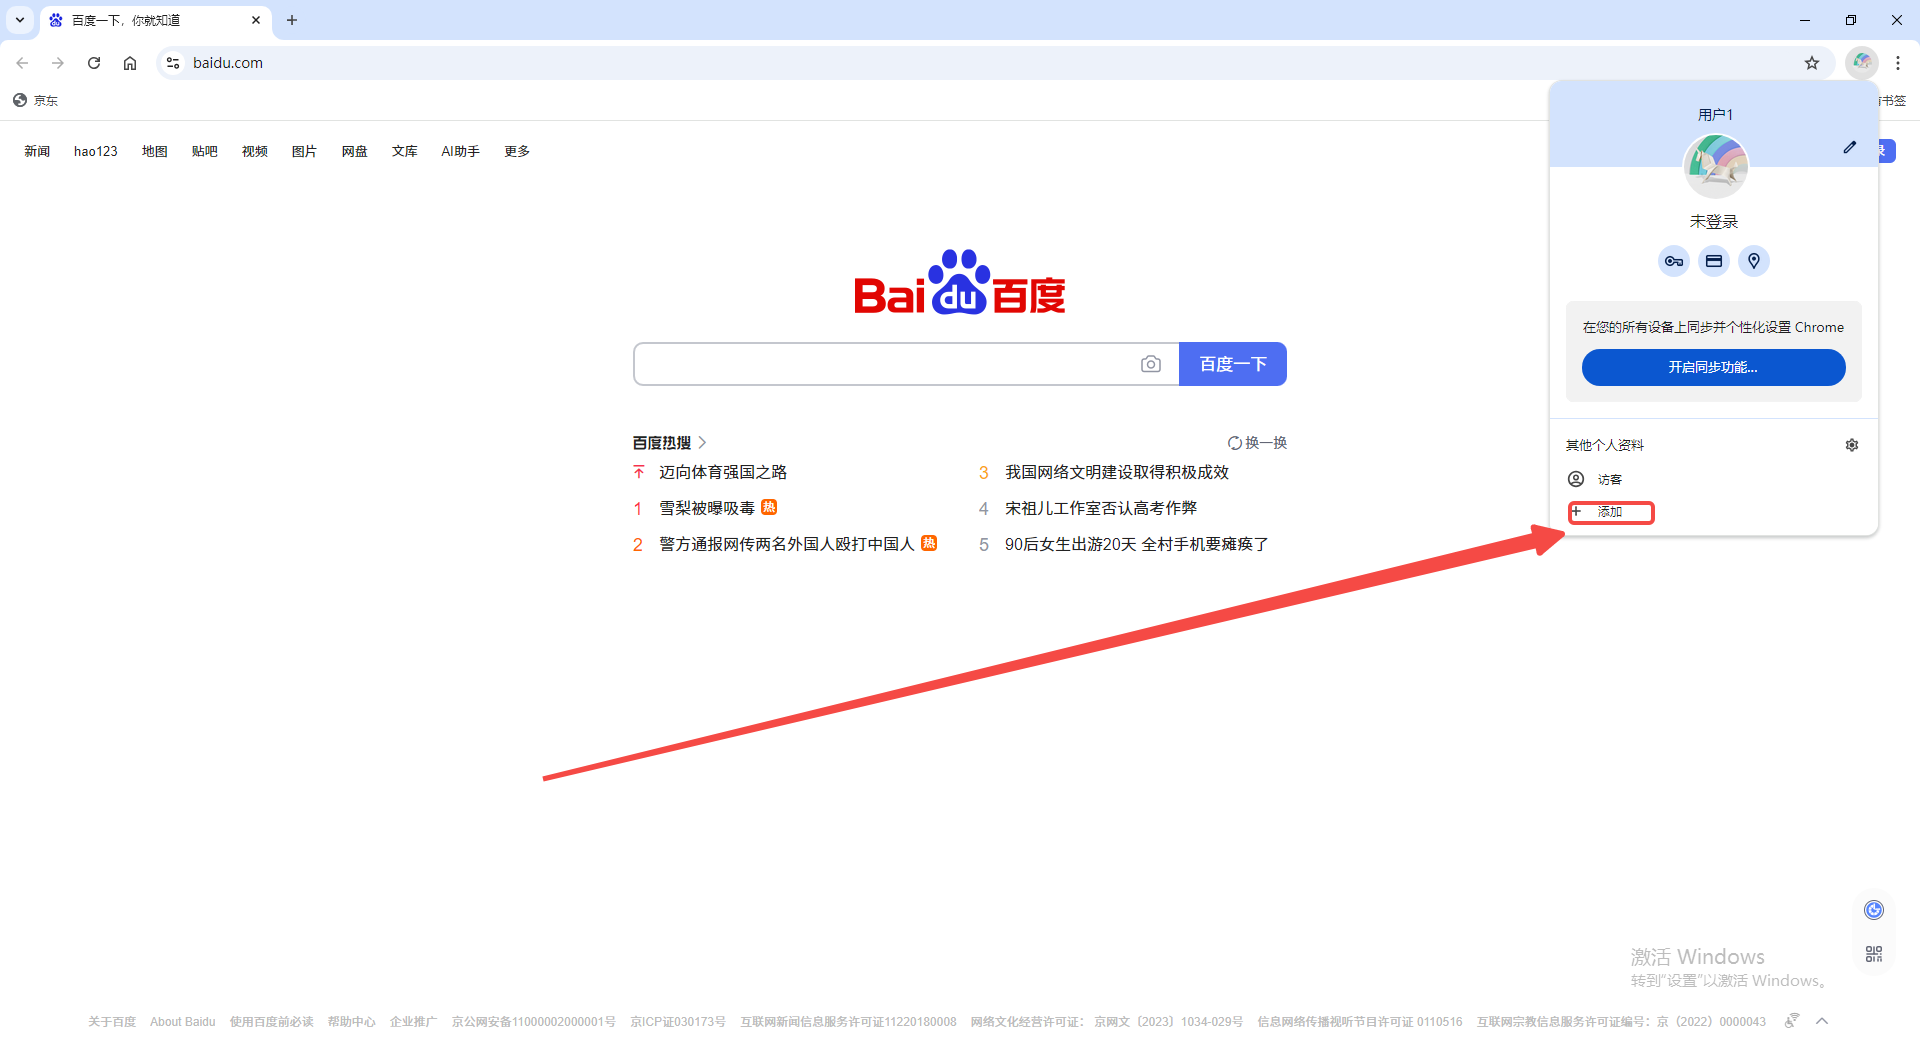The height and width of the screenshot is (1040, 1920).
Task: Open the 图片 nav link
Action: [305, 151]
